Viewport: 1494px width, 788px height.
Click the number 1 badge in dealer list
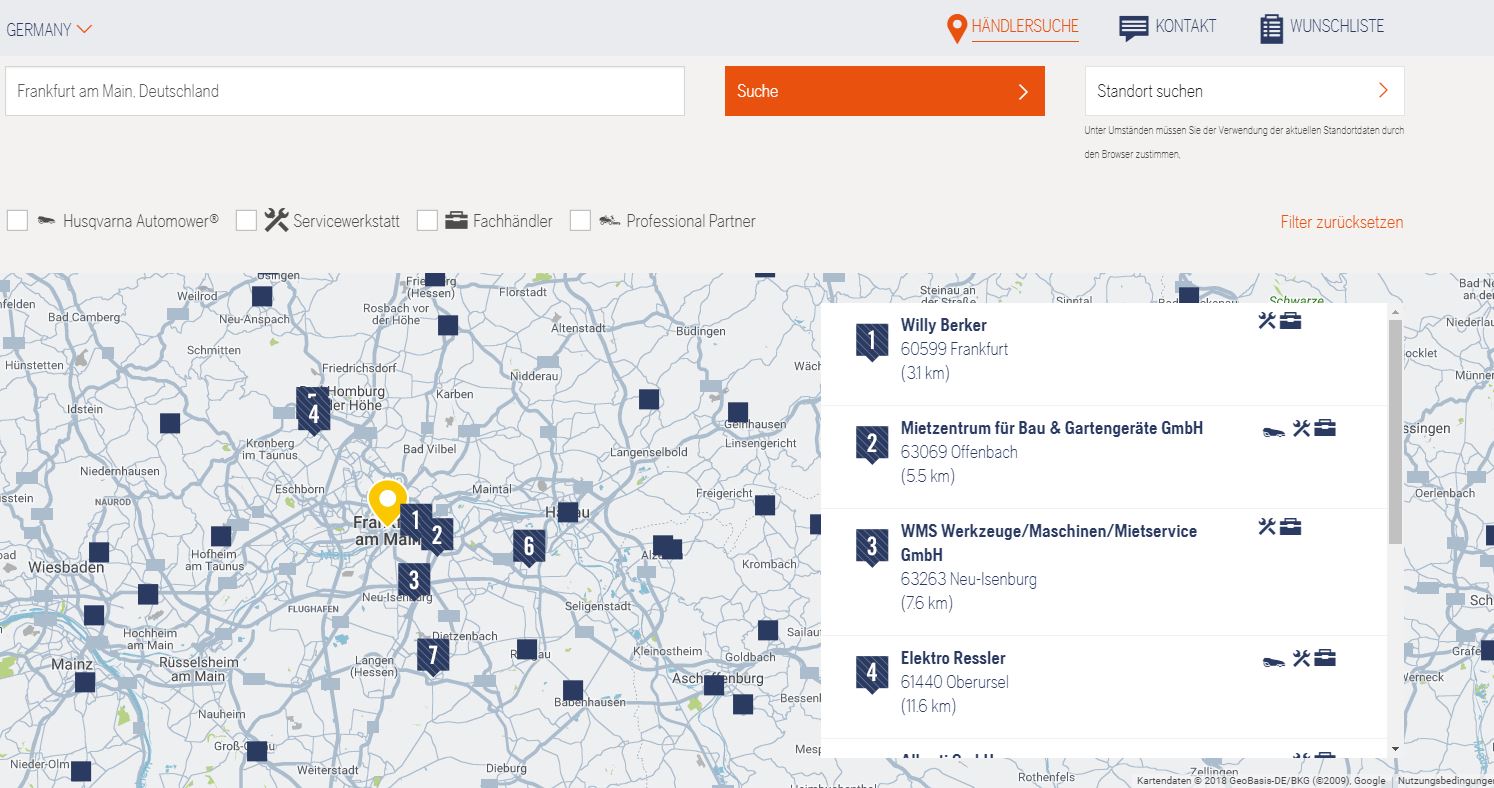click(872, 342)
